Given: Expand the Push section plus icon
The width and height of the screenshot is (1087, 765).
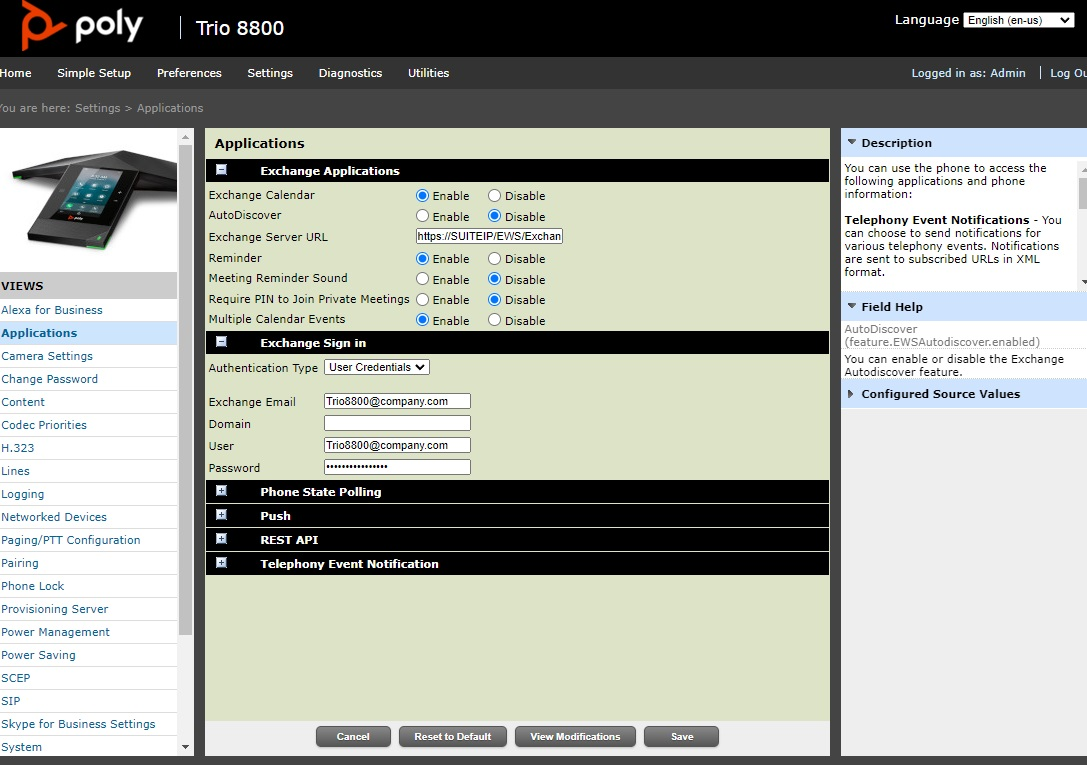Looking at the screenshot, I should (221, 515).
